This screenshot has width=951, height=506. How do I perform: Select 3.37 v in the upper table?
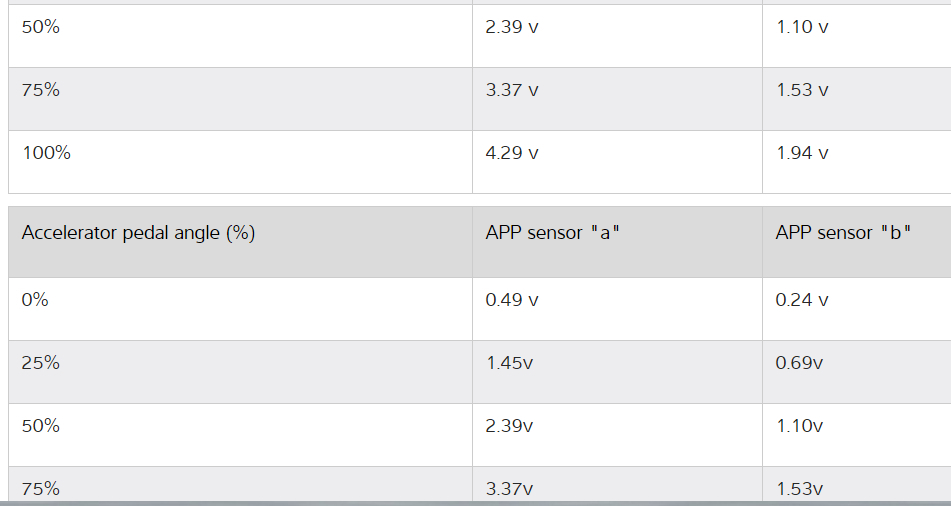tap(512, 90)
